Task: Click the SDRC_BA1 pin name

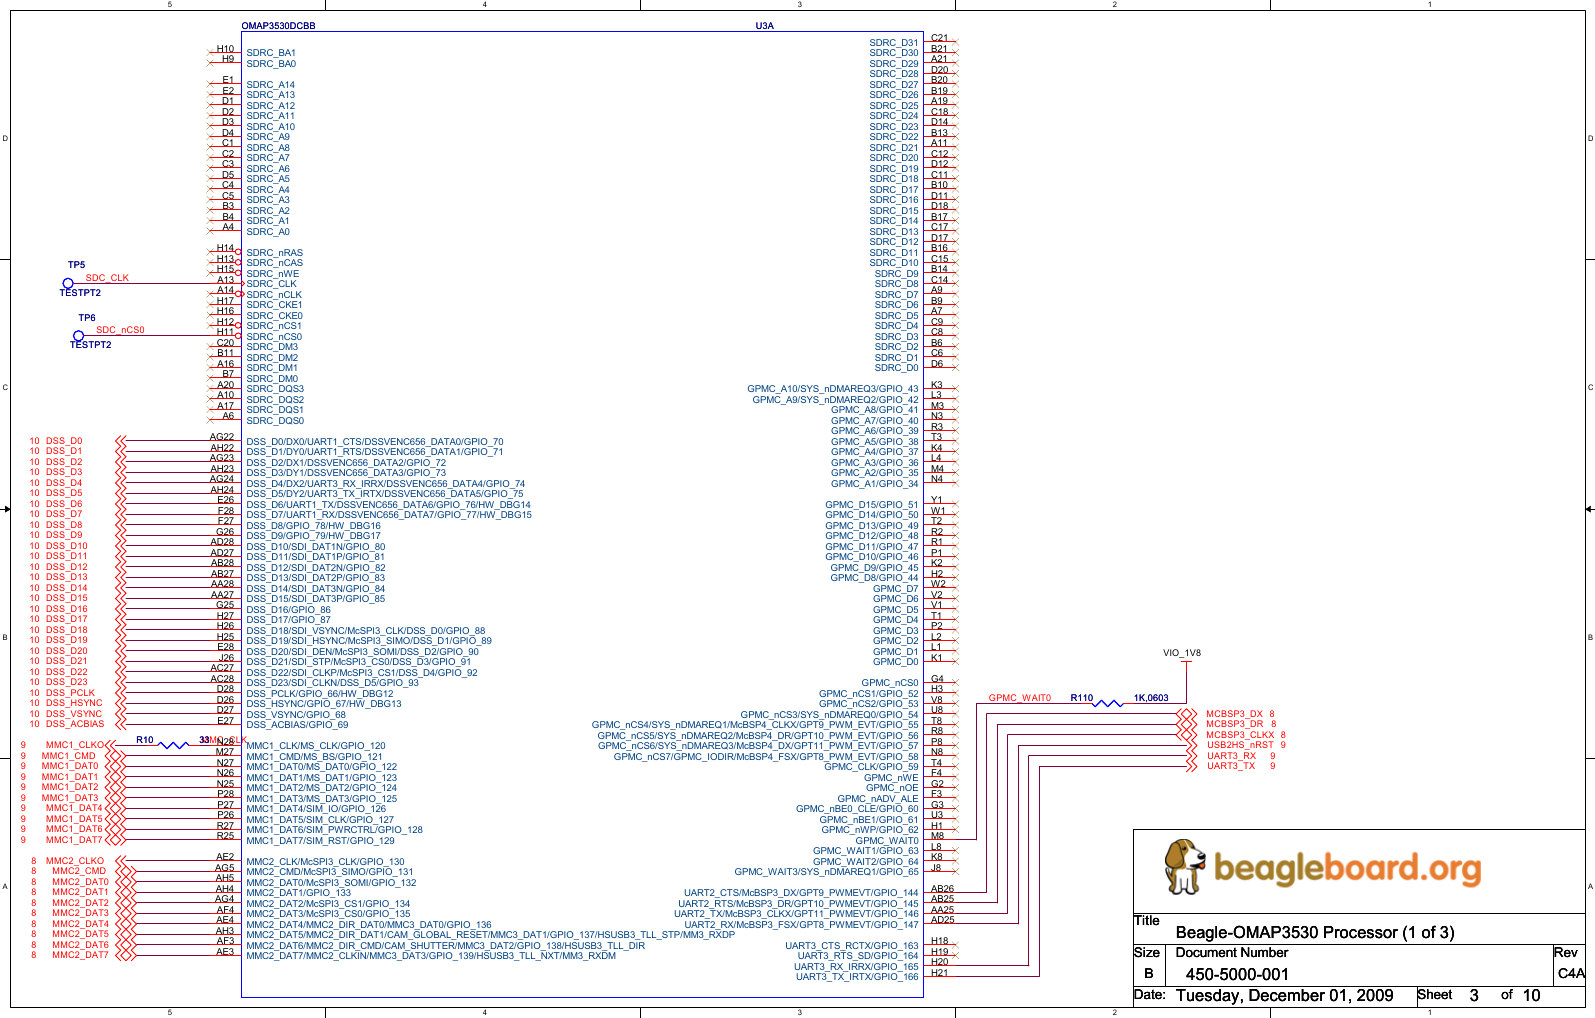Action: point(271,53)
